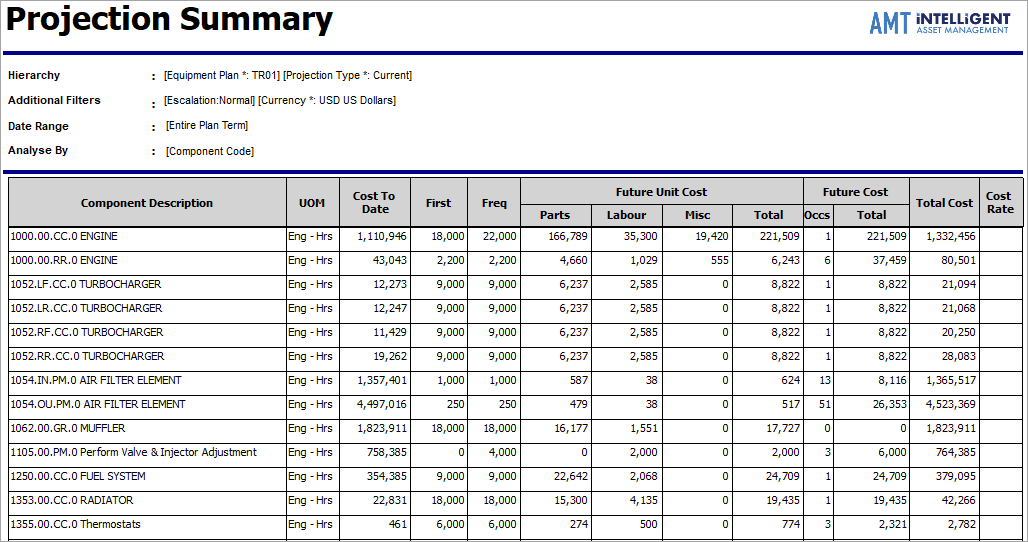Click the UOM column header
Screen dimensions: 1028x542
click(x=312, y=203)
